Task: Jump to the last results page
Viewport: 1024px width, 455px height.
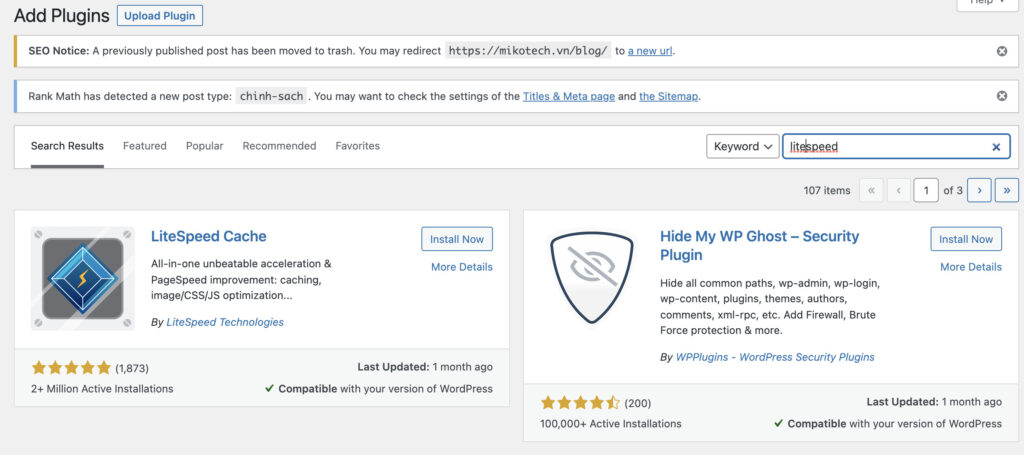Action: [1006, 190]
